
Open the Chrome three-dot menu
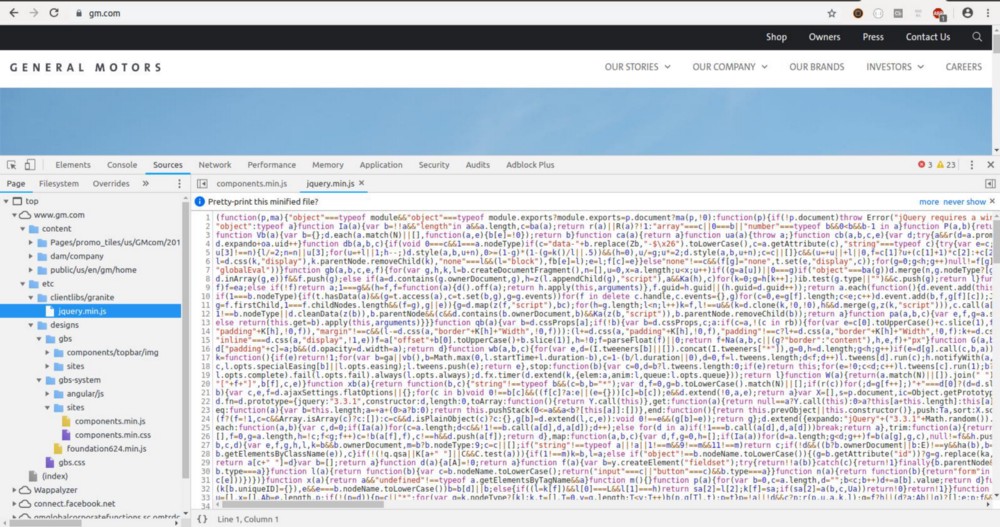[987, 13]
